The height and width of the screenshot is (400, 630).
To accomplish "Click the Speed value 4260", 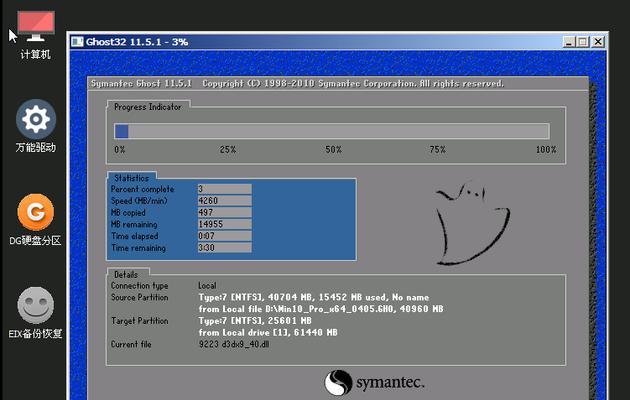I will [224, 200].
